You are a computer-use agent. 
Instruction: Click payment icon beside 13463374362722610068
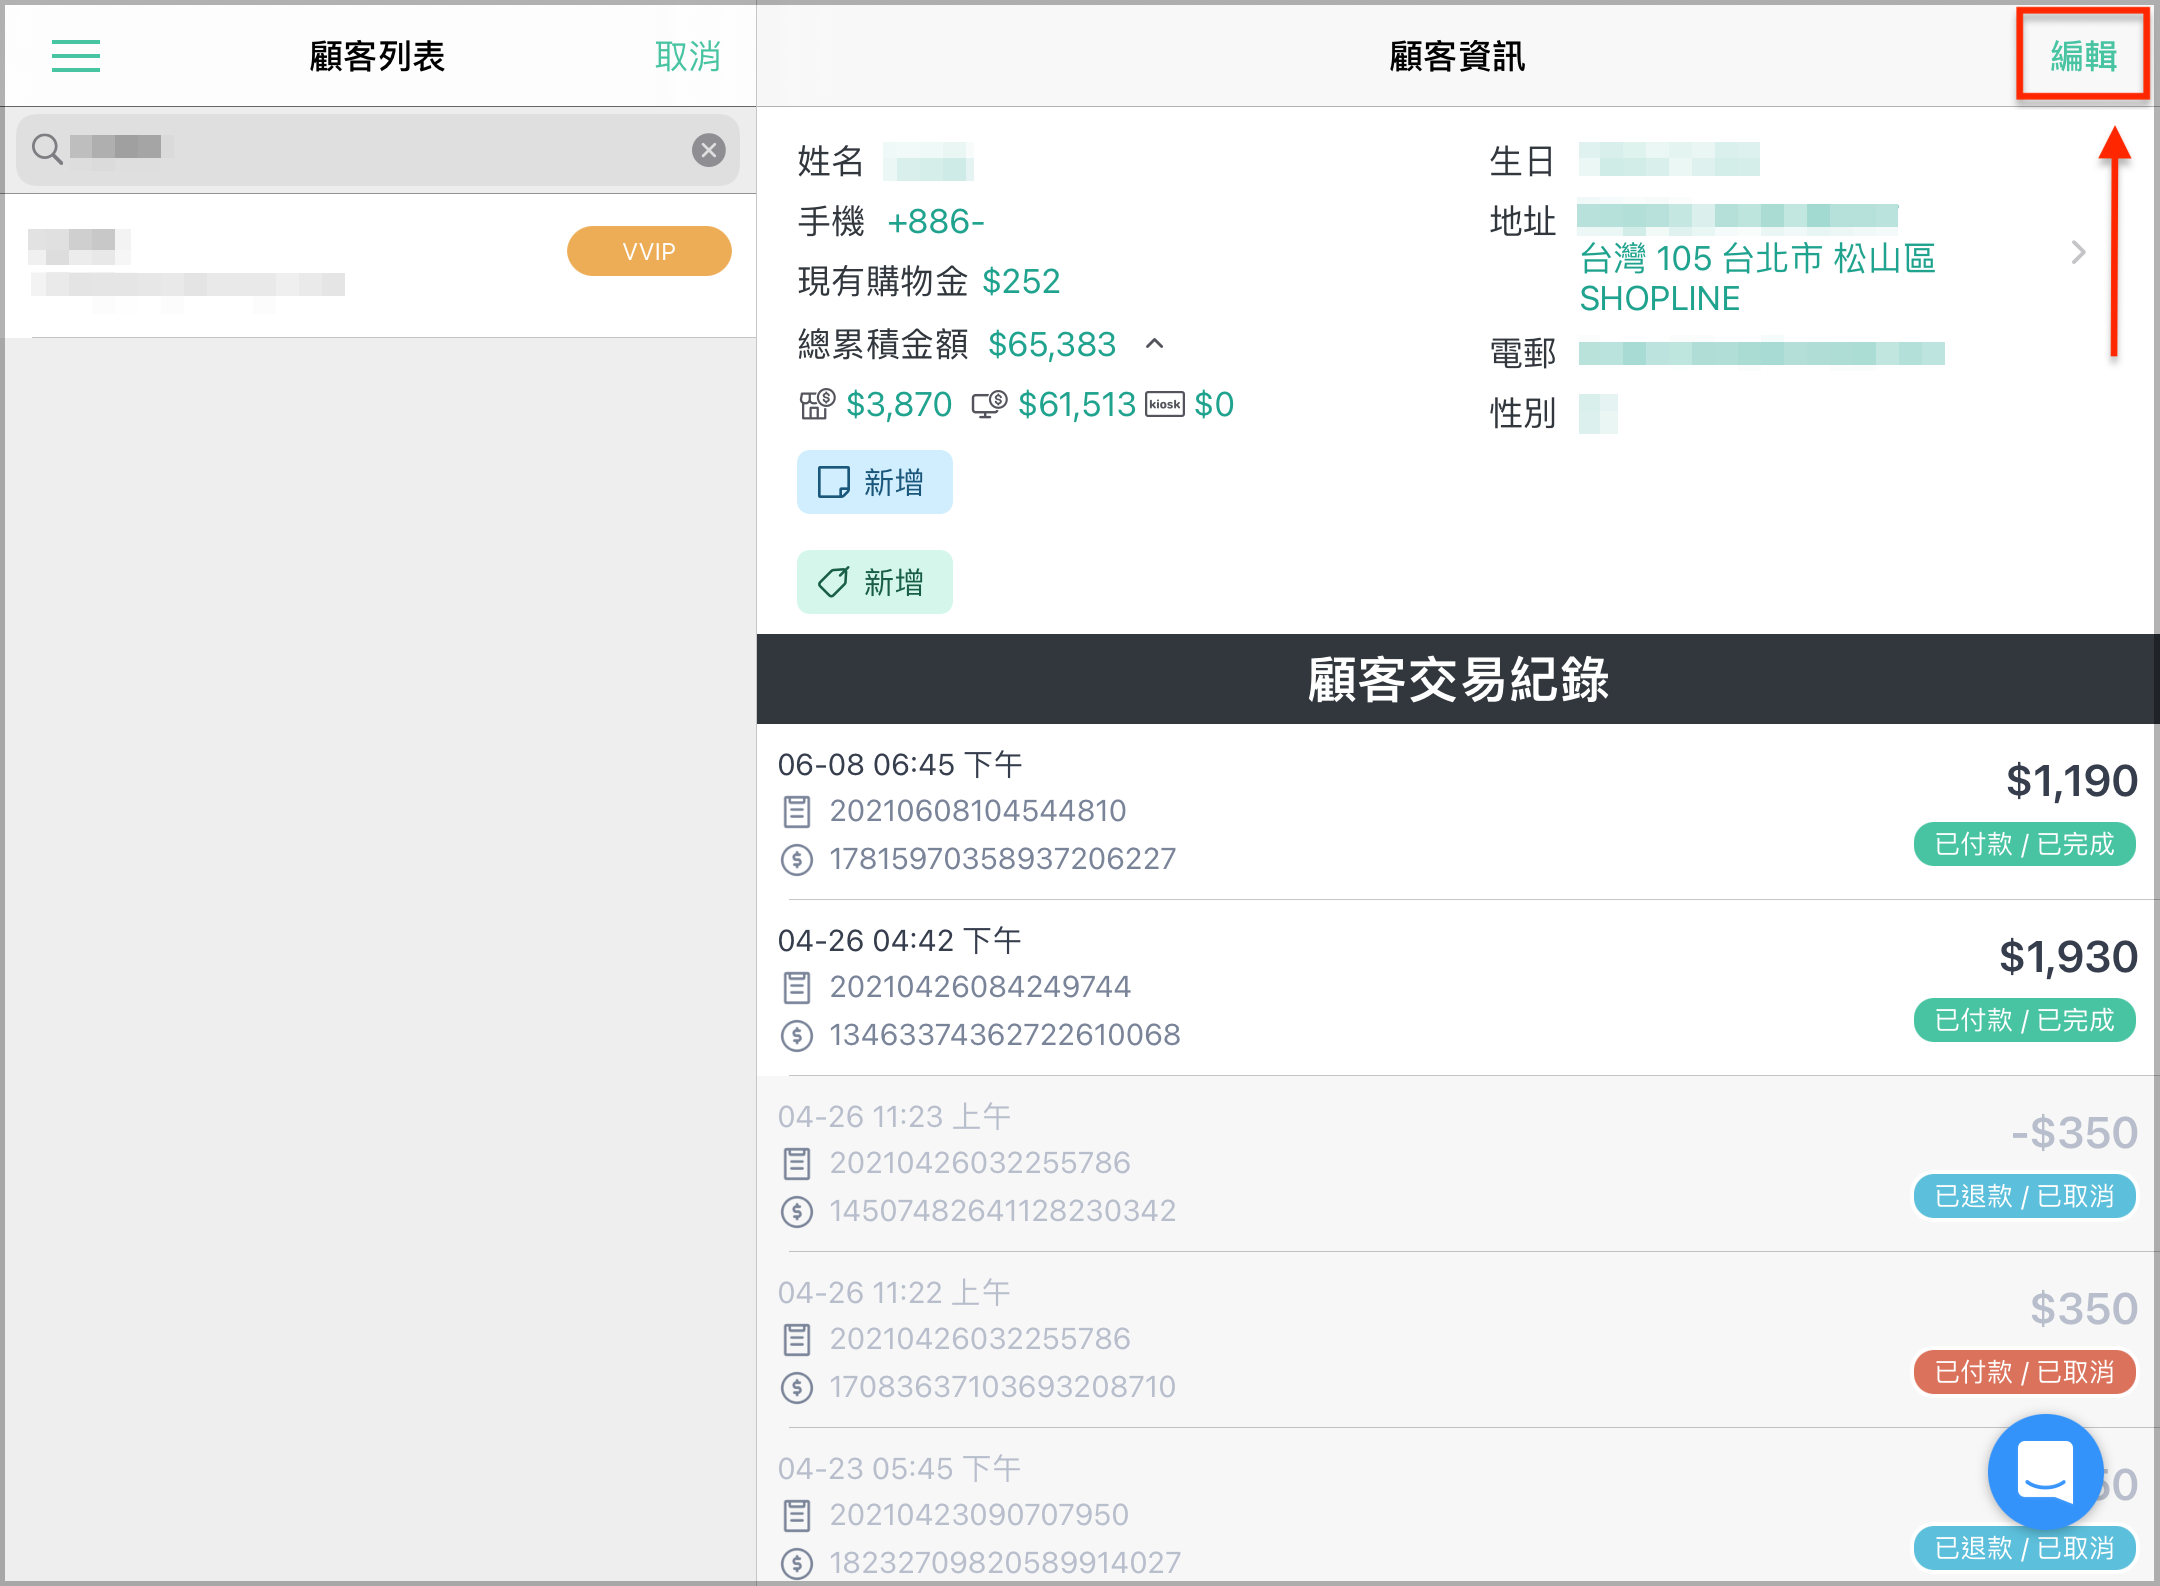click(797, 1035)
